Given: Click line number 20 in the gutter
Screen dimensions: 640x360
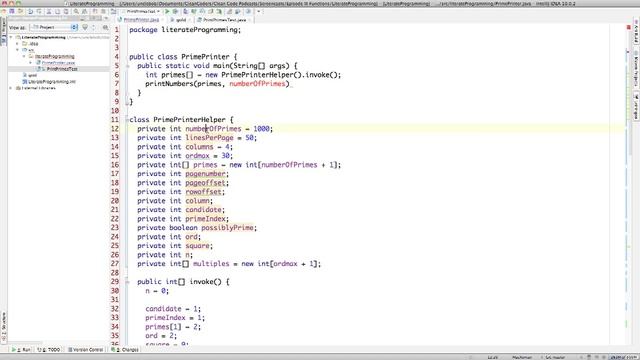Looking at the screenshot, I should (x=115, y=201).
